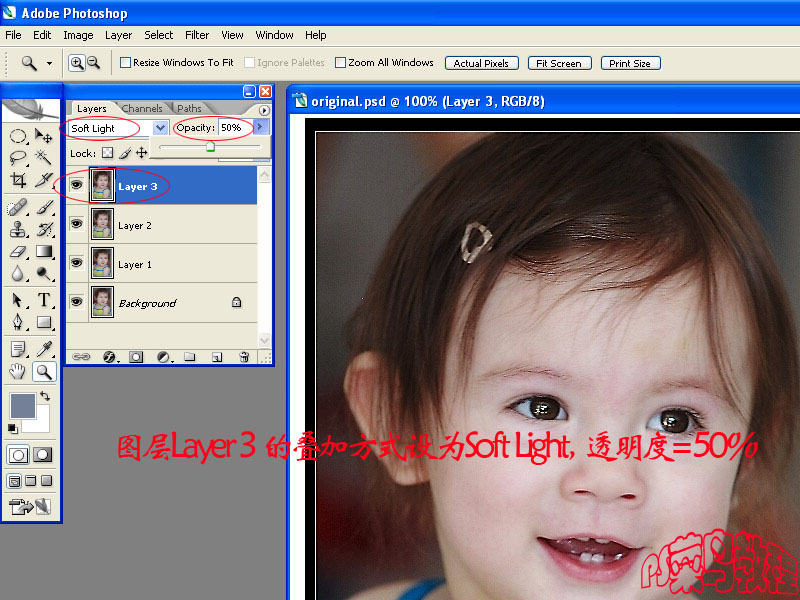Click the Print Size button

coord(631,63)
